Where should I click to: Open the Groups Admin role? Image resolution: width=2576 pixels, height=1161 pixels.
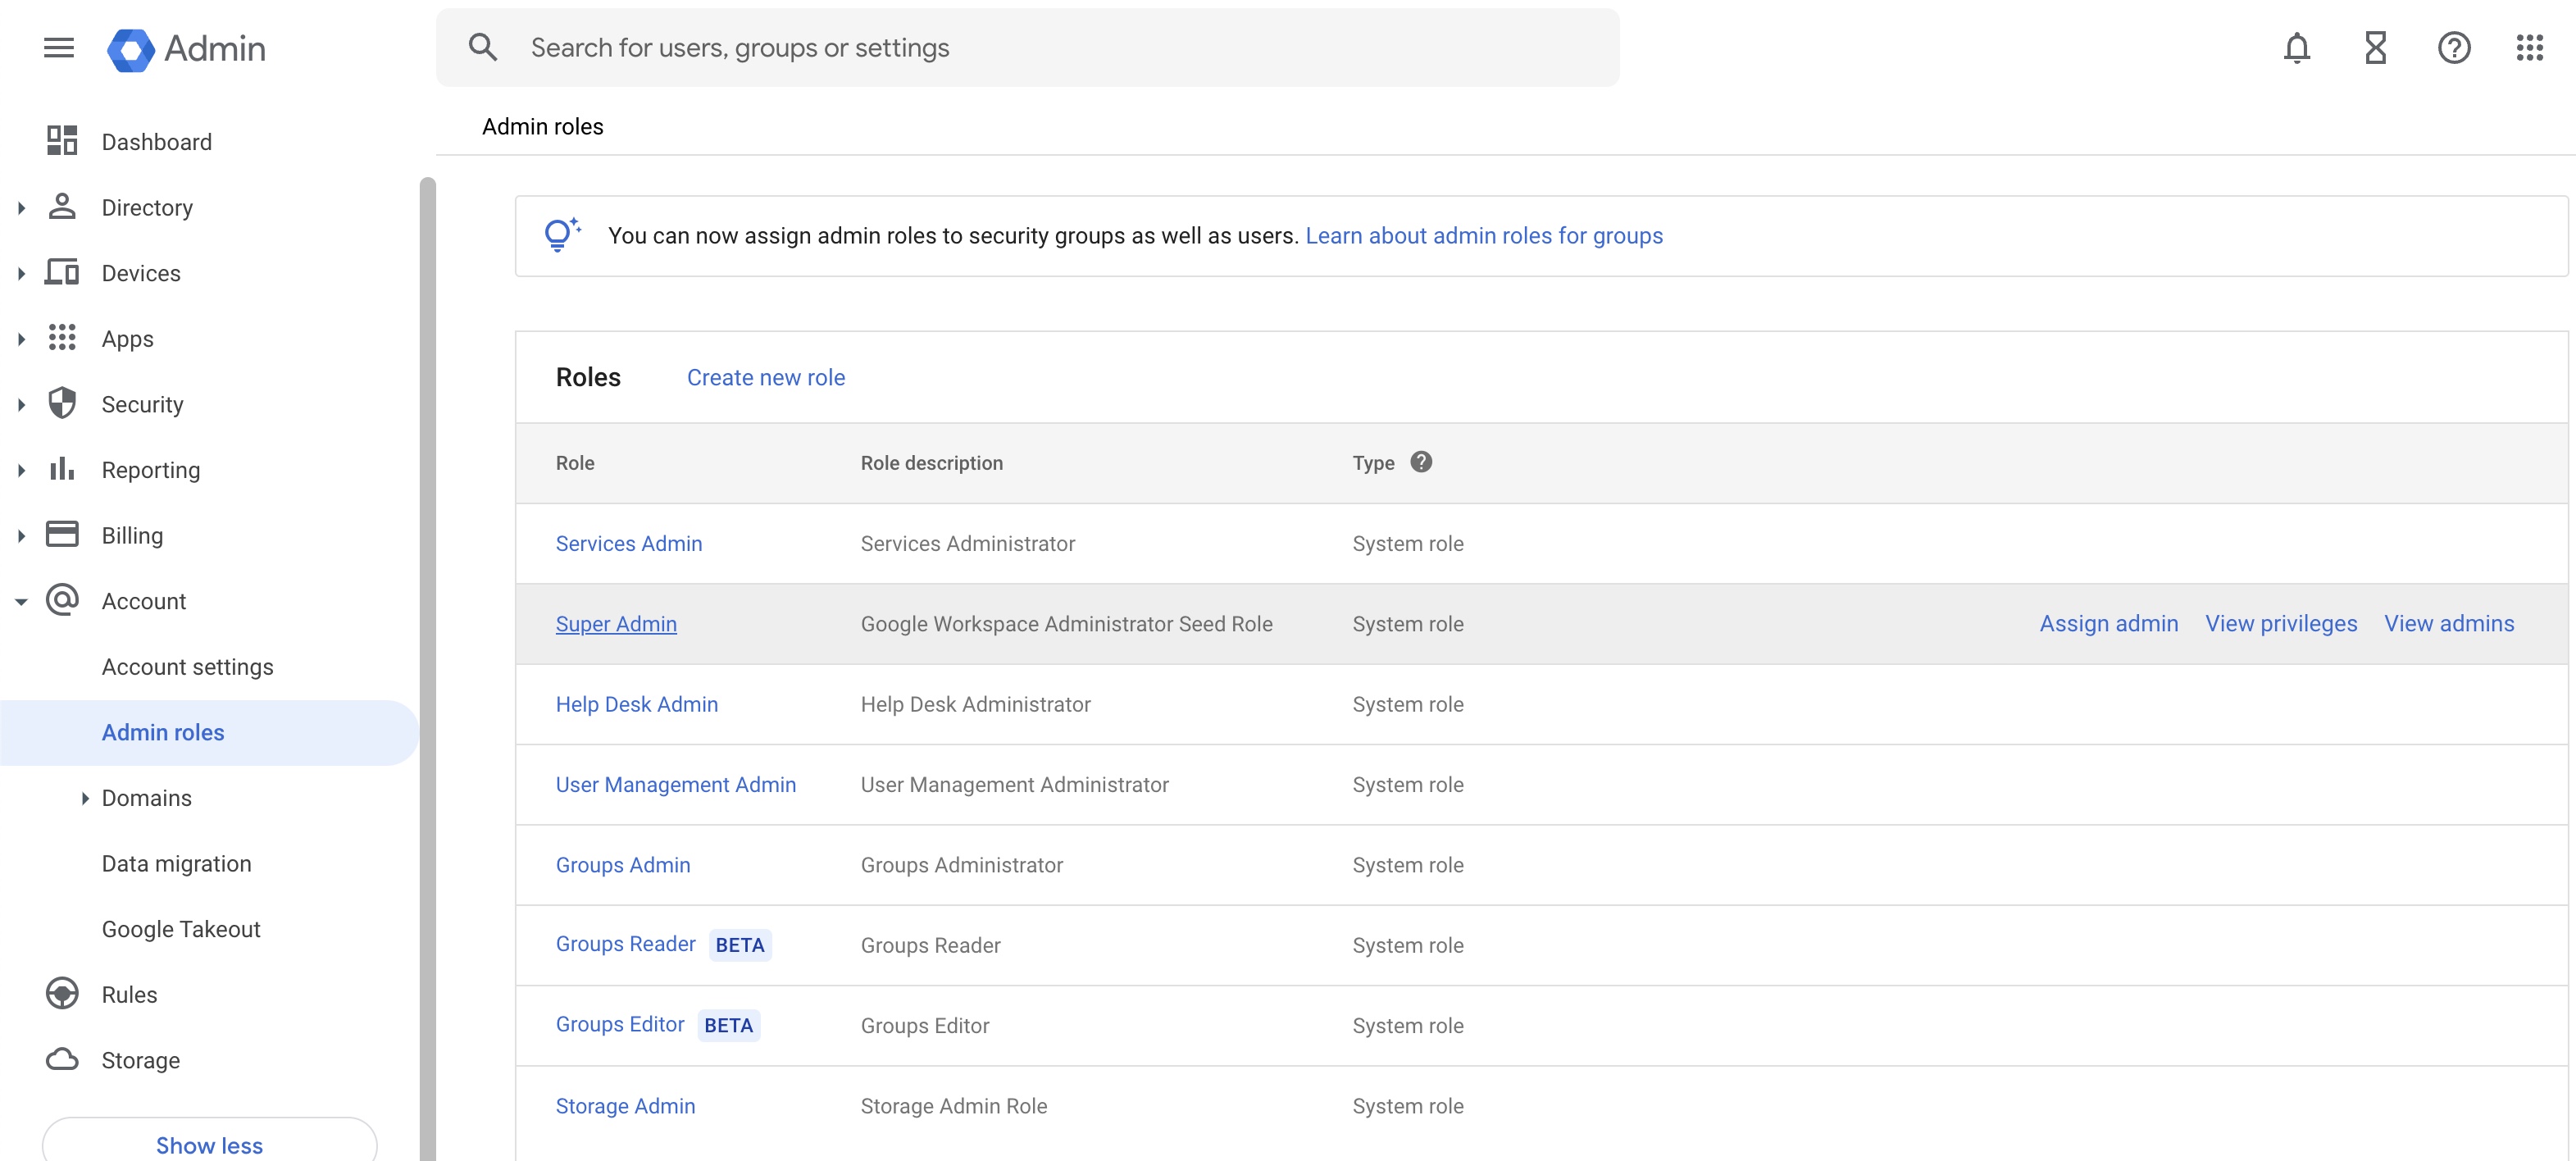click(623, 865)
